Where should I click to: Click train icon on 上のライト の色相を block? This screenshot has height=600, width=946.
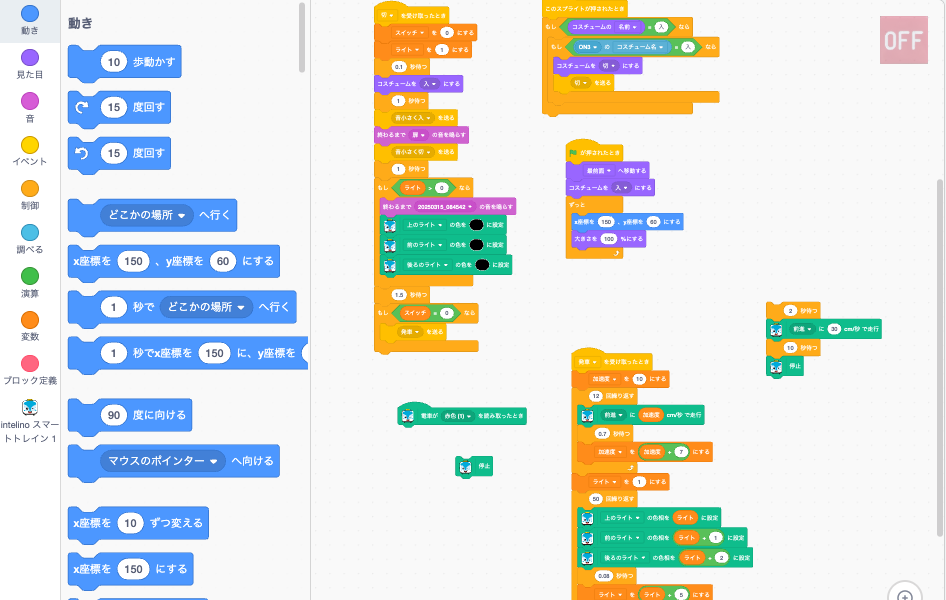[587, 518]
